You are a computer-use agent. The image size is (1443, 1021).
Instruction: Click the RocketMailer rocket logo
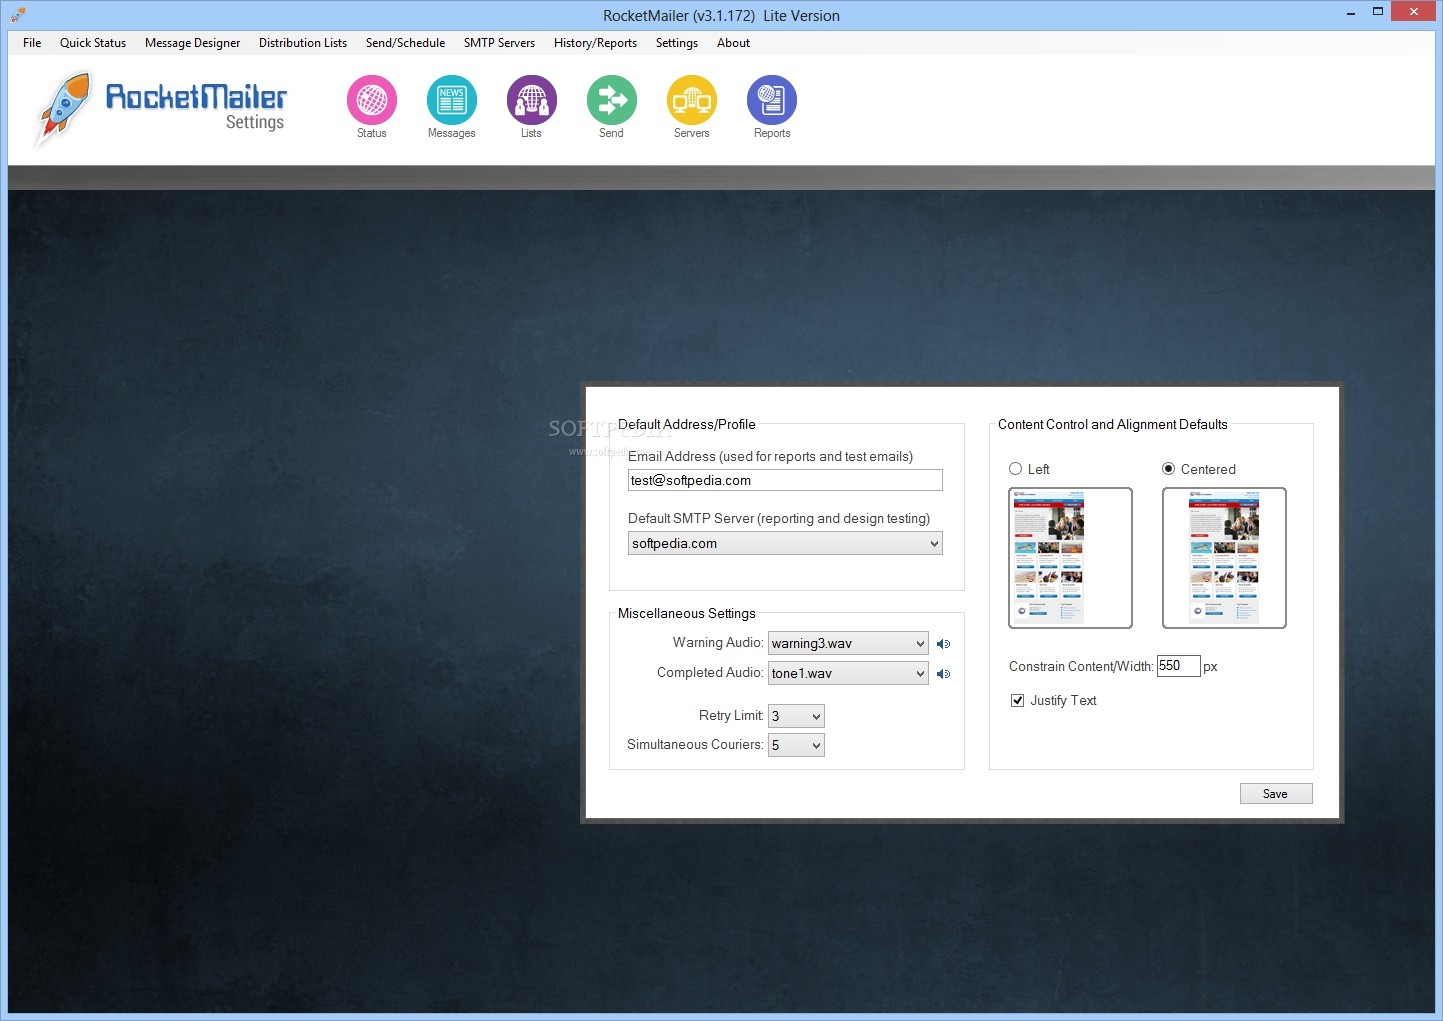click(63, 108)
